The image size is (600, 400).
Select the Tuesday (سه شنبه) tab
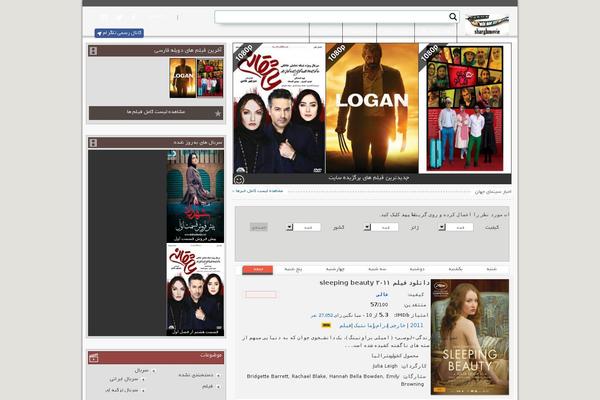[x=377, y=269]
